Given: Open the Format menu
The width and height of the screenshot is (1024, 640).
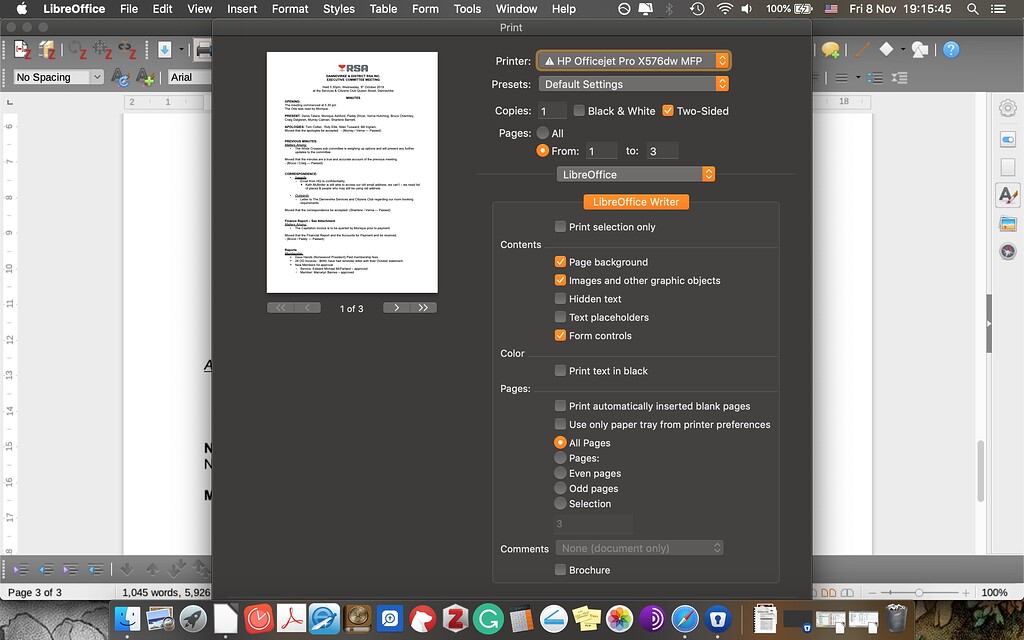Looking at the screenshot, I should tap(290, 9).
